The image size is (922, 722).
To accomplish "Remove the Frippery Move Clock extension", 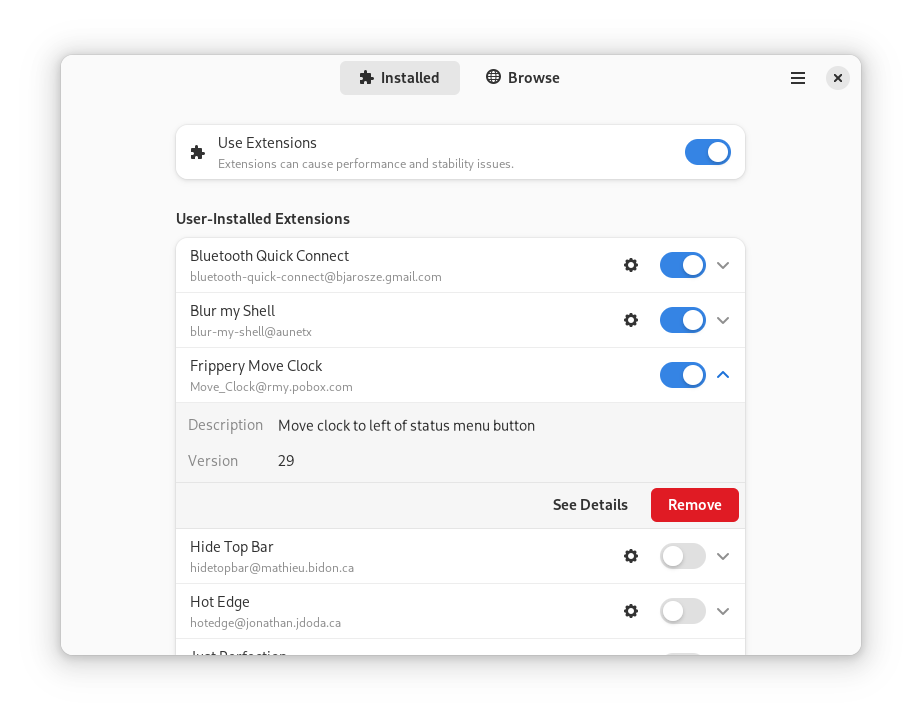I will [694, 504].
